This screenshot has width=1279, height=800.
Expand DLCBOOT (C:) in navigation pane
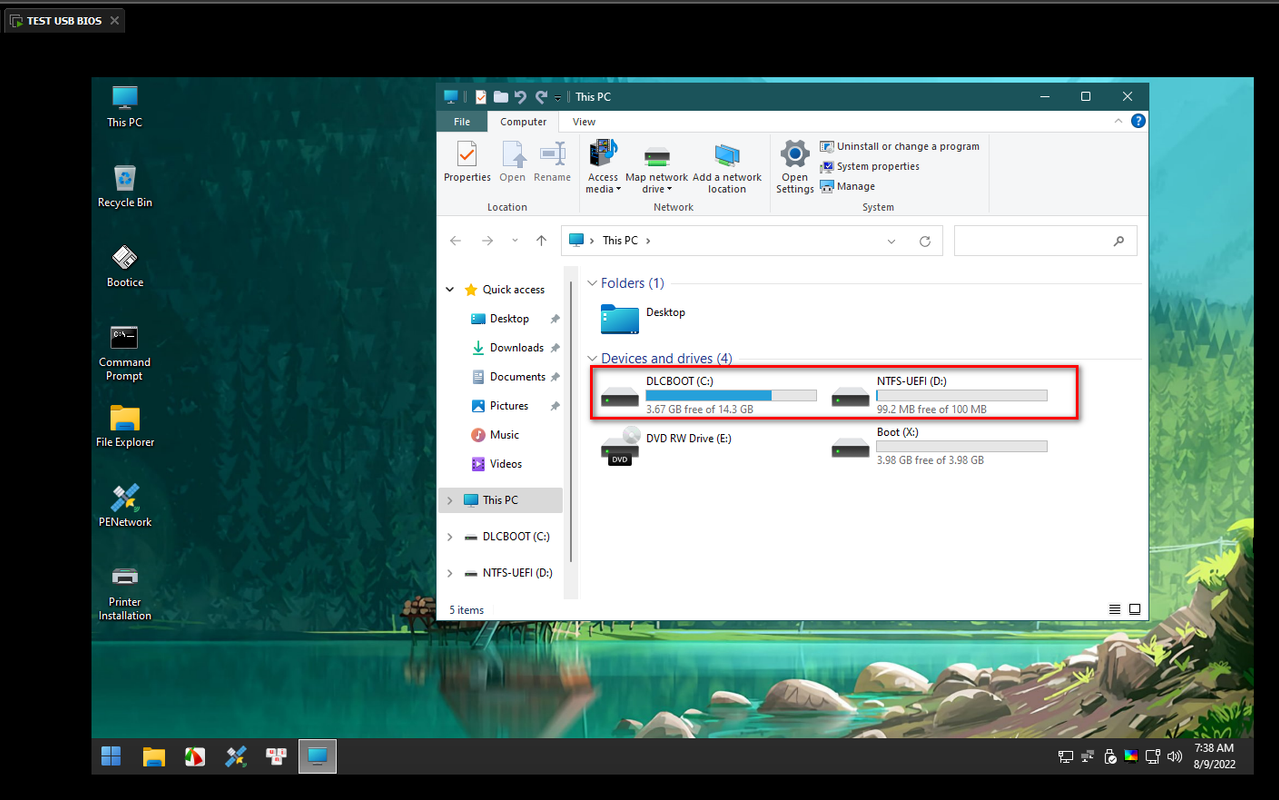(450, 537)
